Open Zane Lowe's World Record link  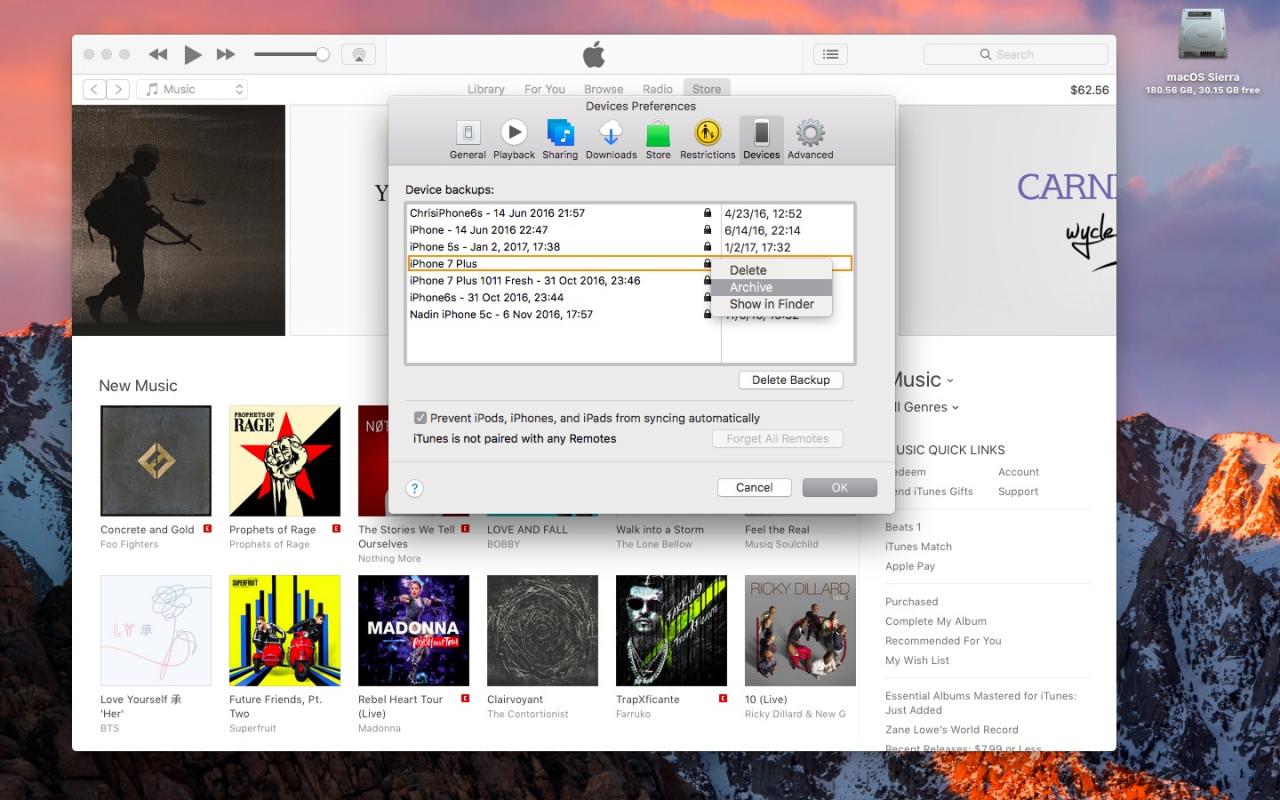pyautogui.click(x=951, y=730)
